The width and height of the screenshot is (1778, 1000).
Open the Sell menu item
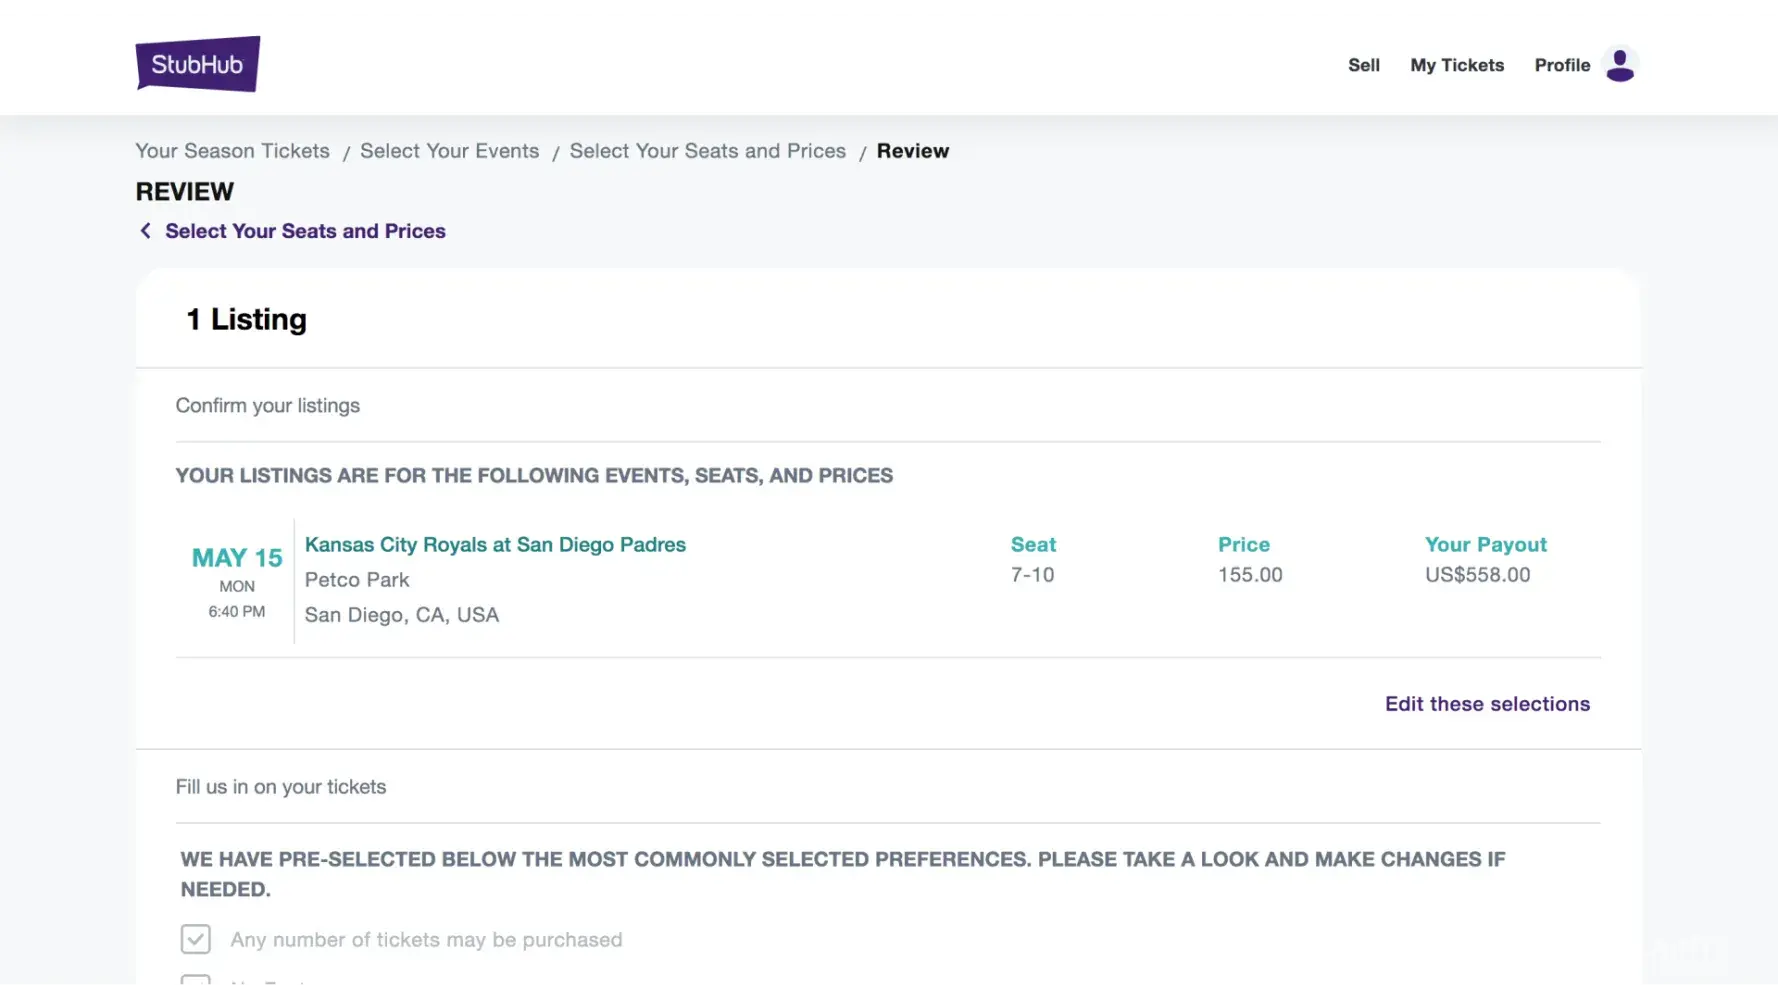1363,65
